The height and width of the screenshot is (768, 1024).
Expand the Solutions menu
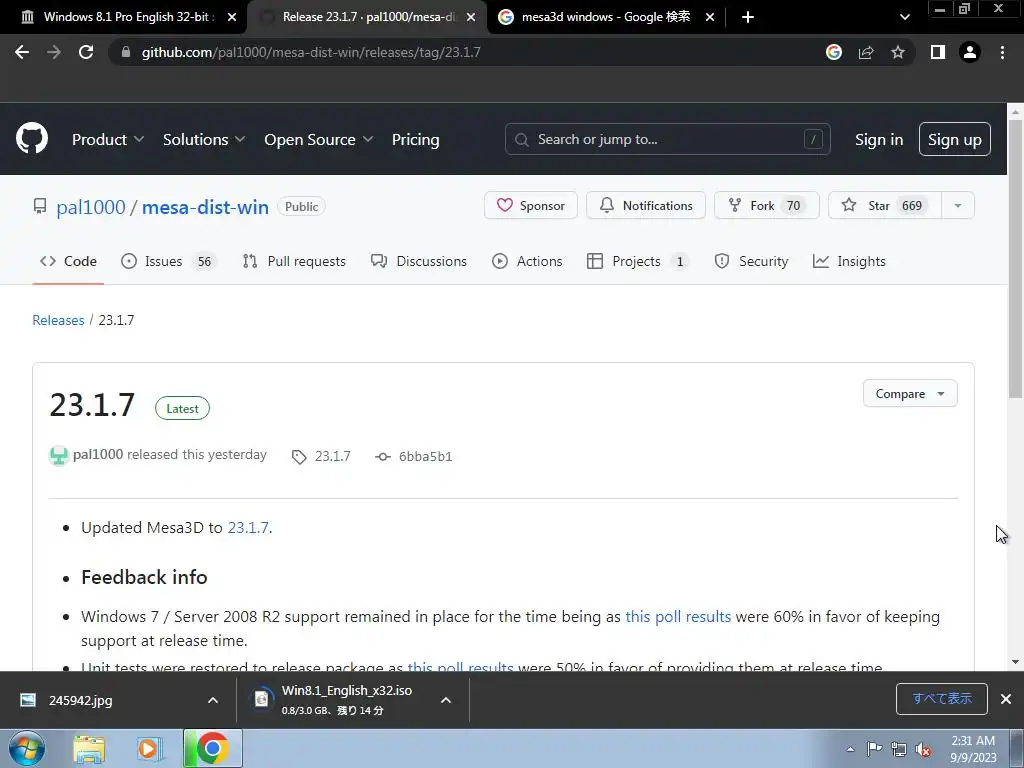[x=204, y=140]
